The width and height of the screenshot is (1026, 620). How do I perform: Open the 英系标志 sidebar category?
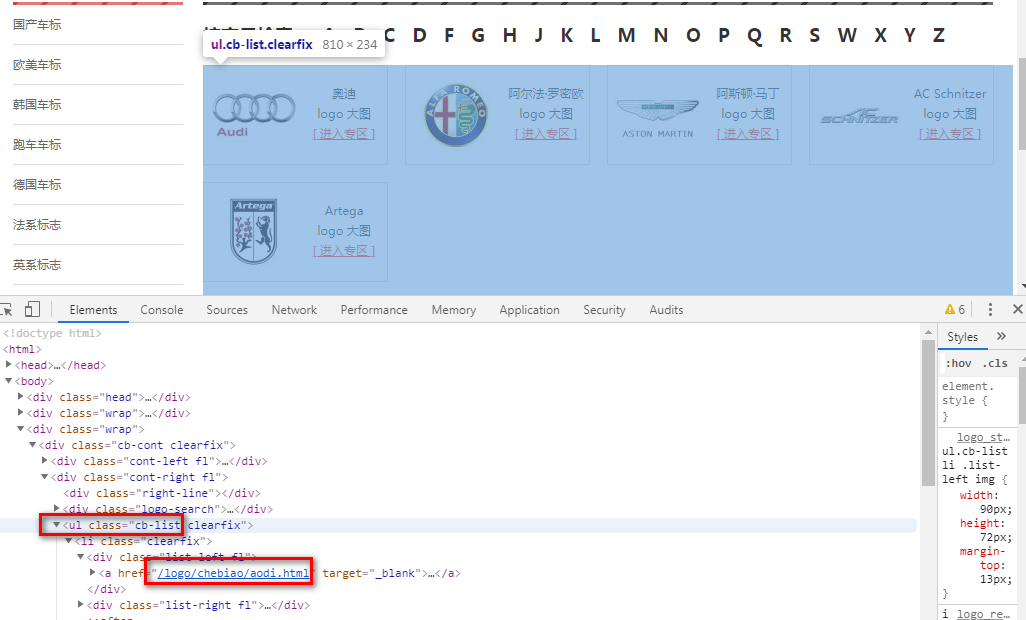37,265
